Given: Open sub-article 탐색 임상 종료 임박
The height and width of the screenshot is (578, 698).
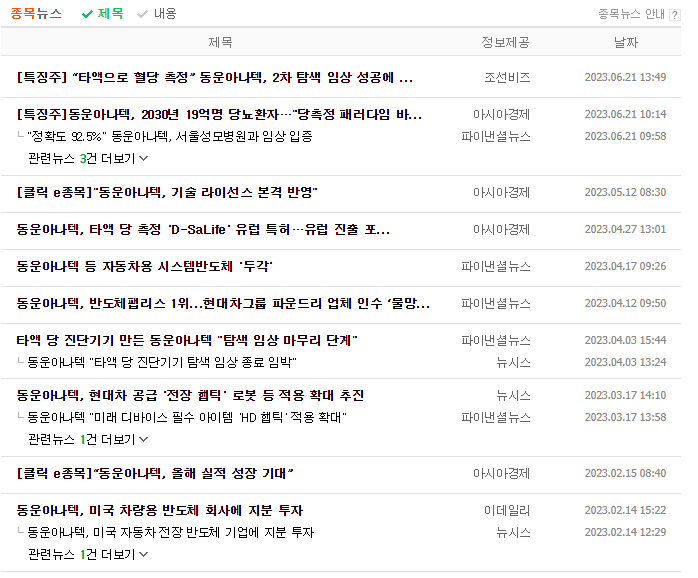Looking at the screenshot, I should click(x=162, y=362).
